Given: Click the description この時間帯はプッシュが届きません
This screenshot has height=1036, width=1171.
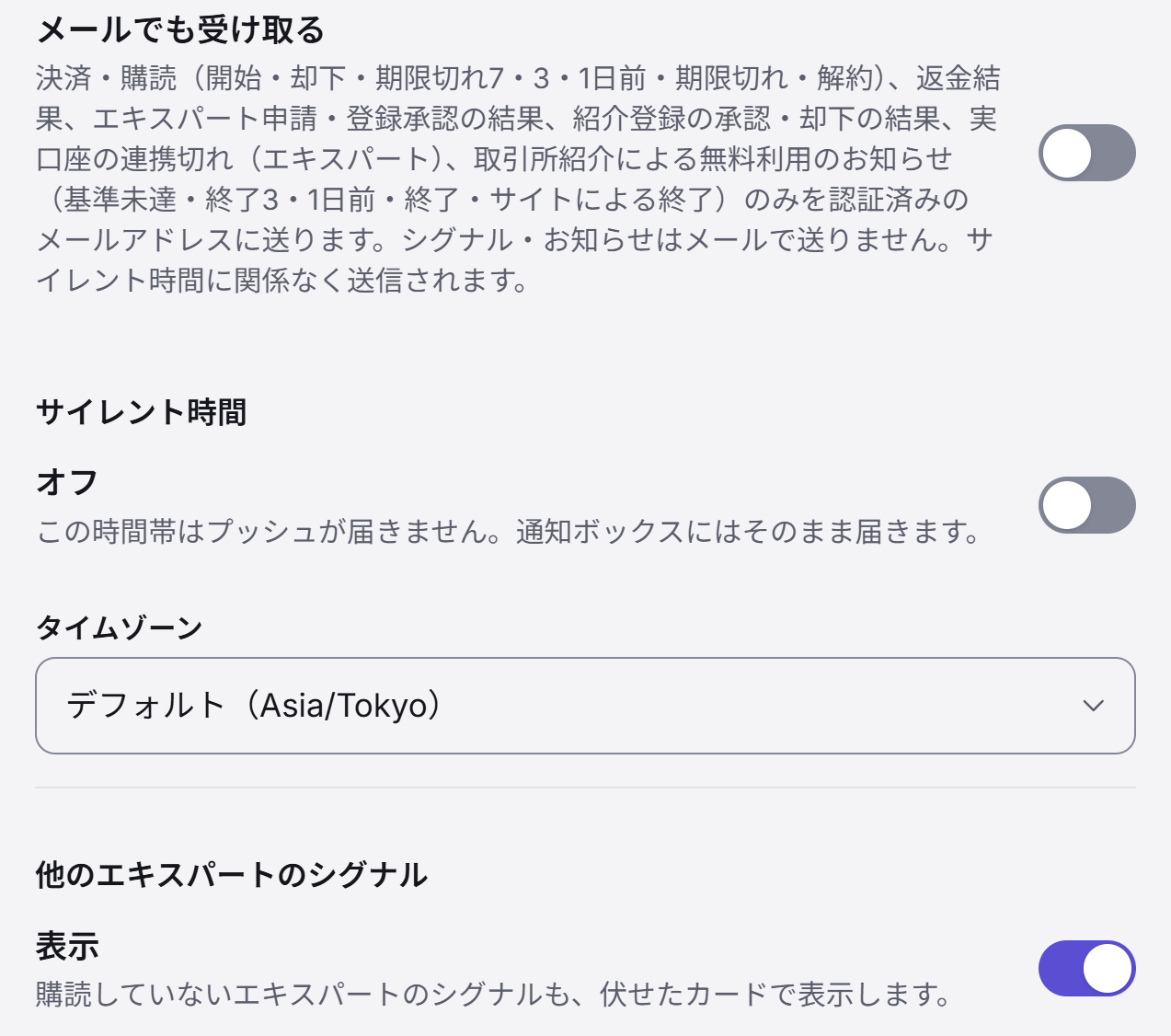Looking at the screenshot, I should [x=509, y=532].
